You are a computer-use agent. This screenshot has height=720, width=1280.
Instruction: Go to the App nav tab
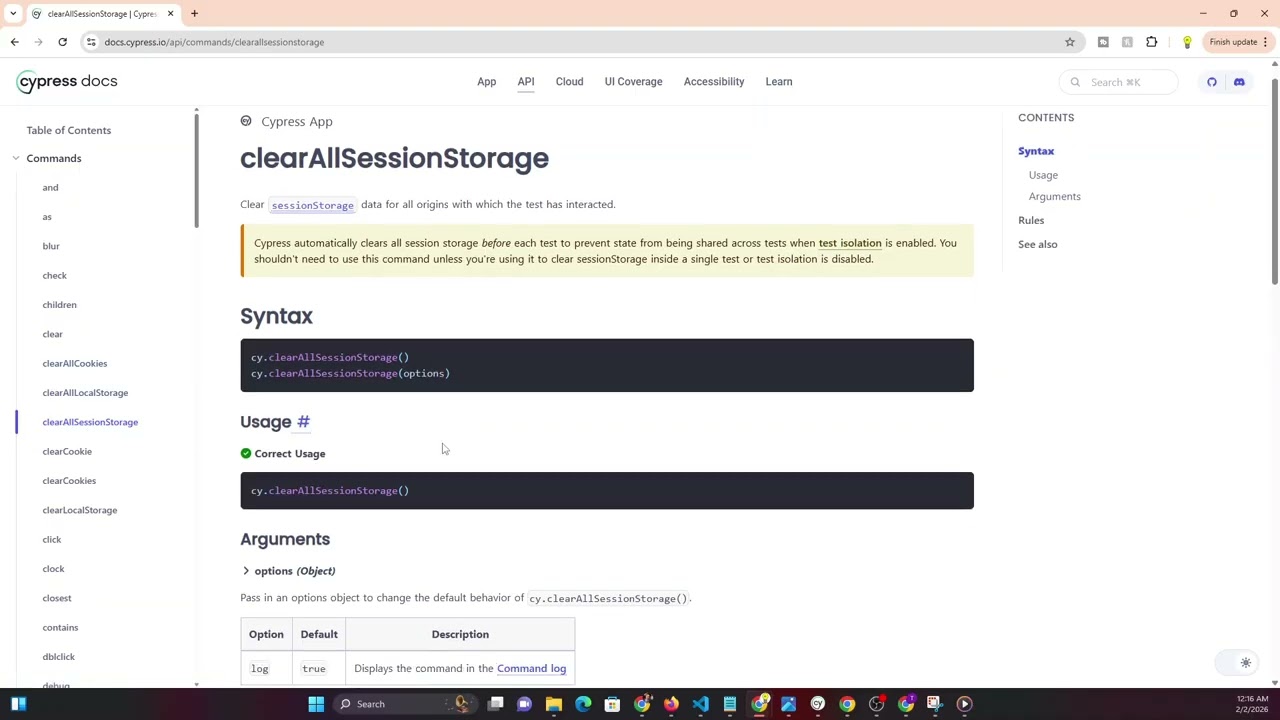click(486, 82)
